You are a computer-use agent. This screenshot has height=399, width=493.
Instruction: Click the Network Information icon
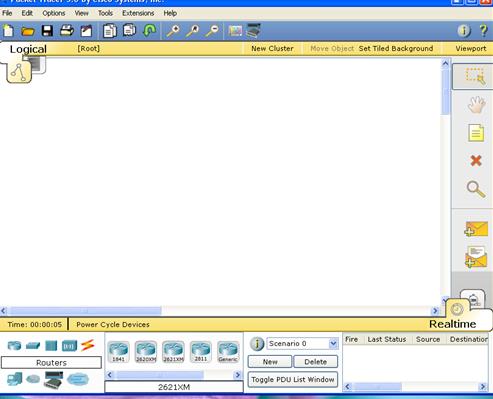pos(464,31)
